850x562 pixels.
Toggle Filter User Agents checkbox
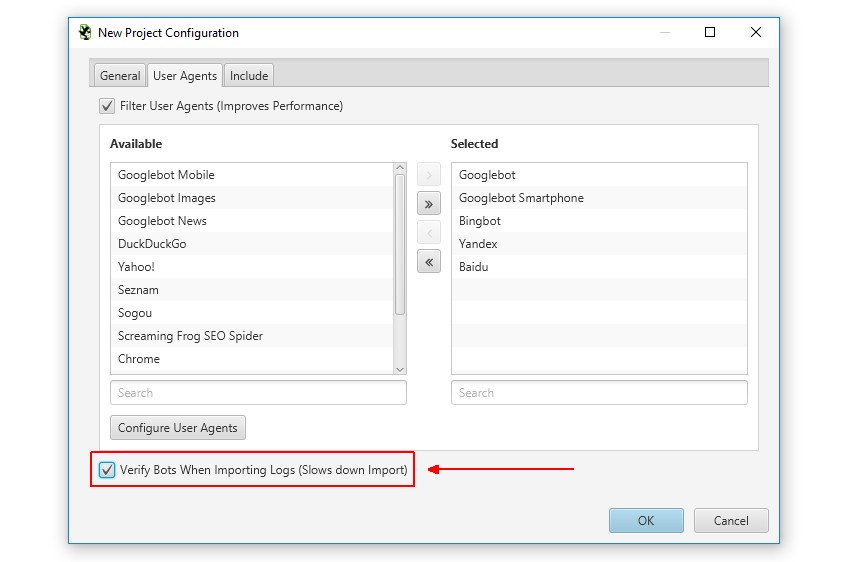coord(107,106)
